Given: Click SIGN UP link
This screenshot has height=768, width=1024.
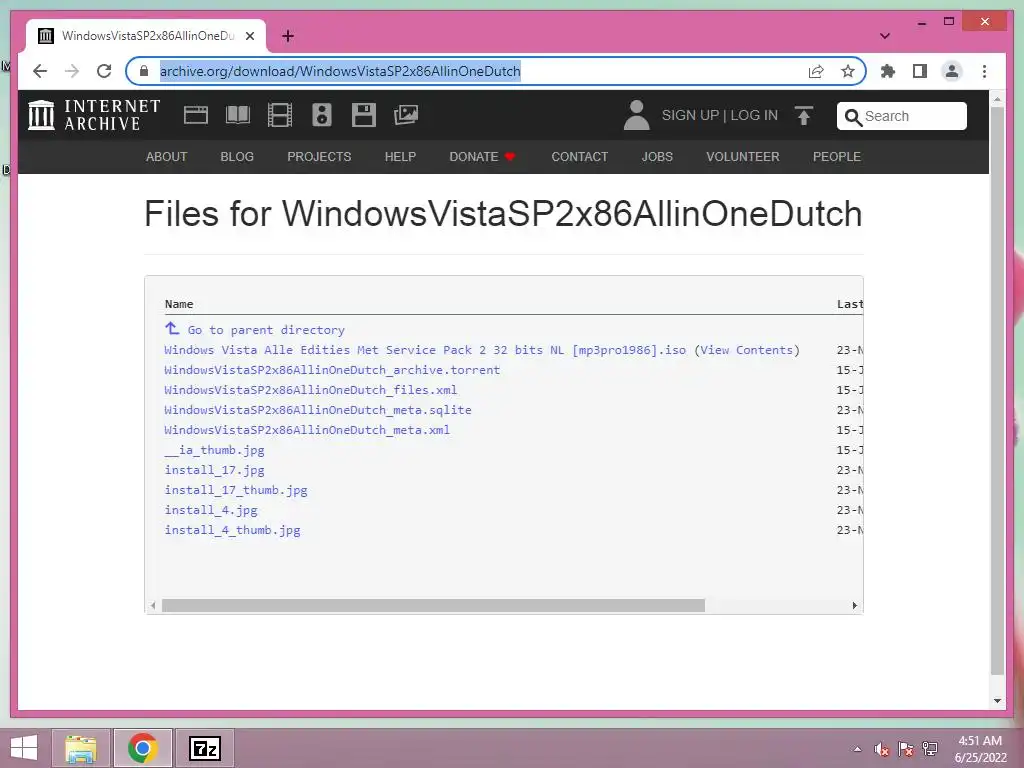Looking at the screenshot, I should (x=690, y=116).
